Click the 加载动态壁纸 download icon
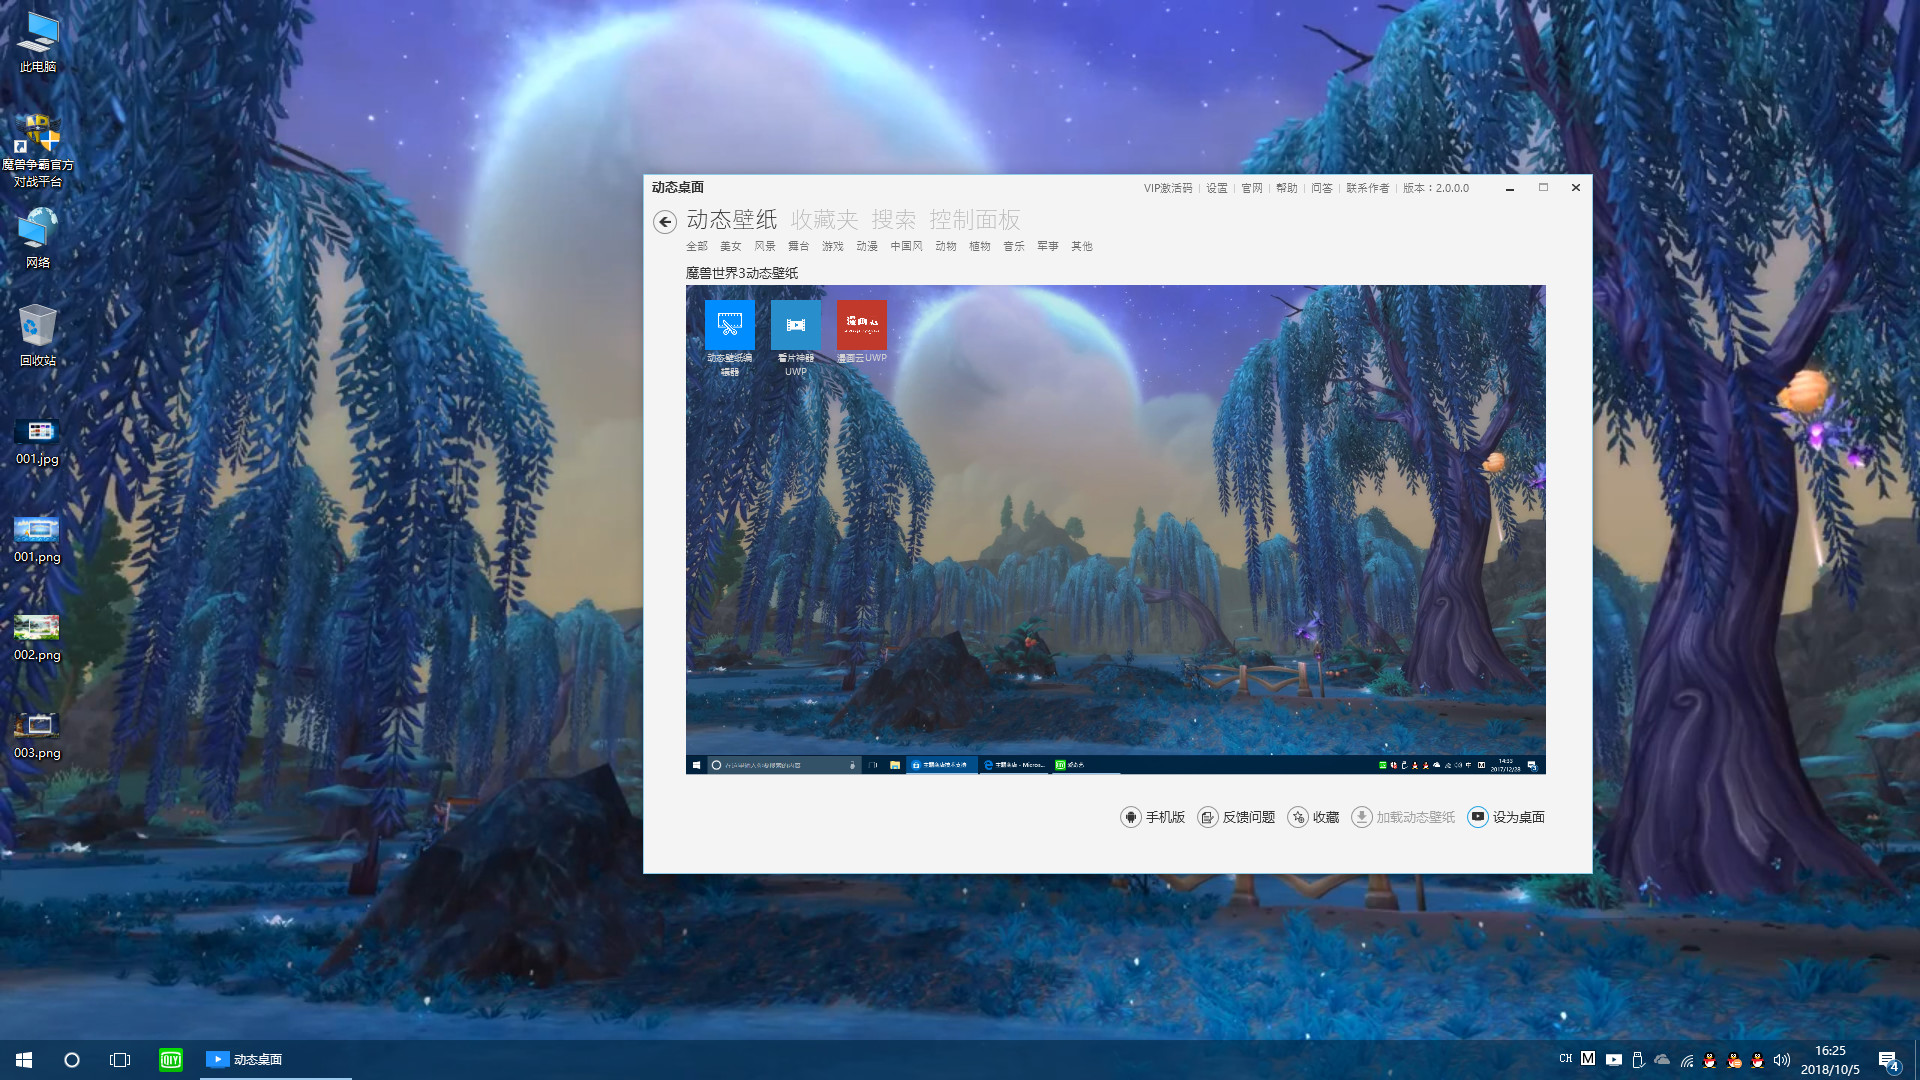Image resolution: width=1920 pixels, height=1080 pixels. click(x=1362, y=817)
